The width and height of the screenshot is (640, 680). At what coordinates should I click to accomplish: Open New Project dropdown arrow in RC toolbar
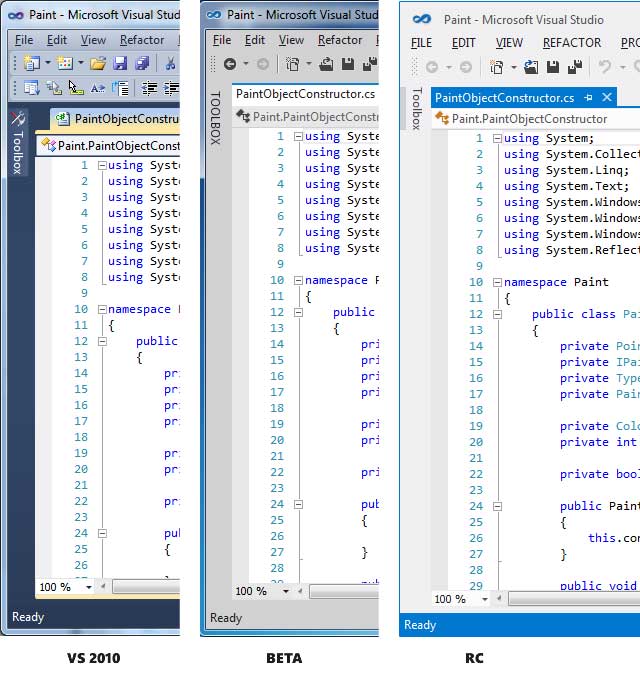click(x=513, y=67)
